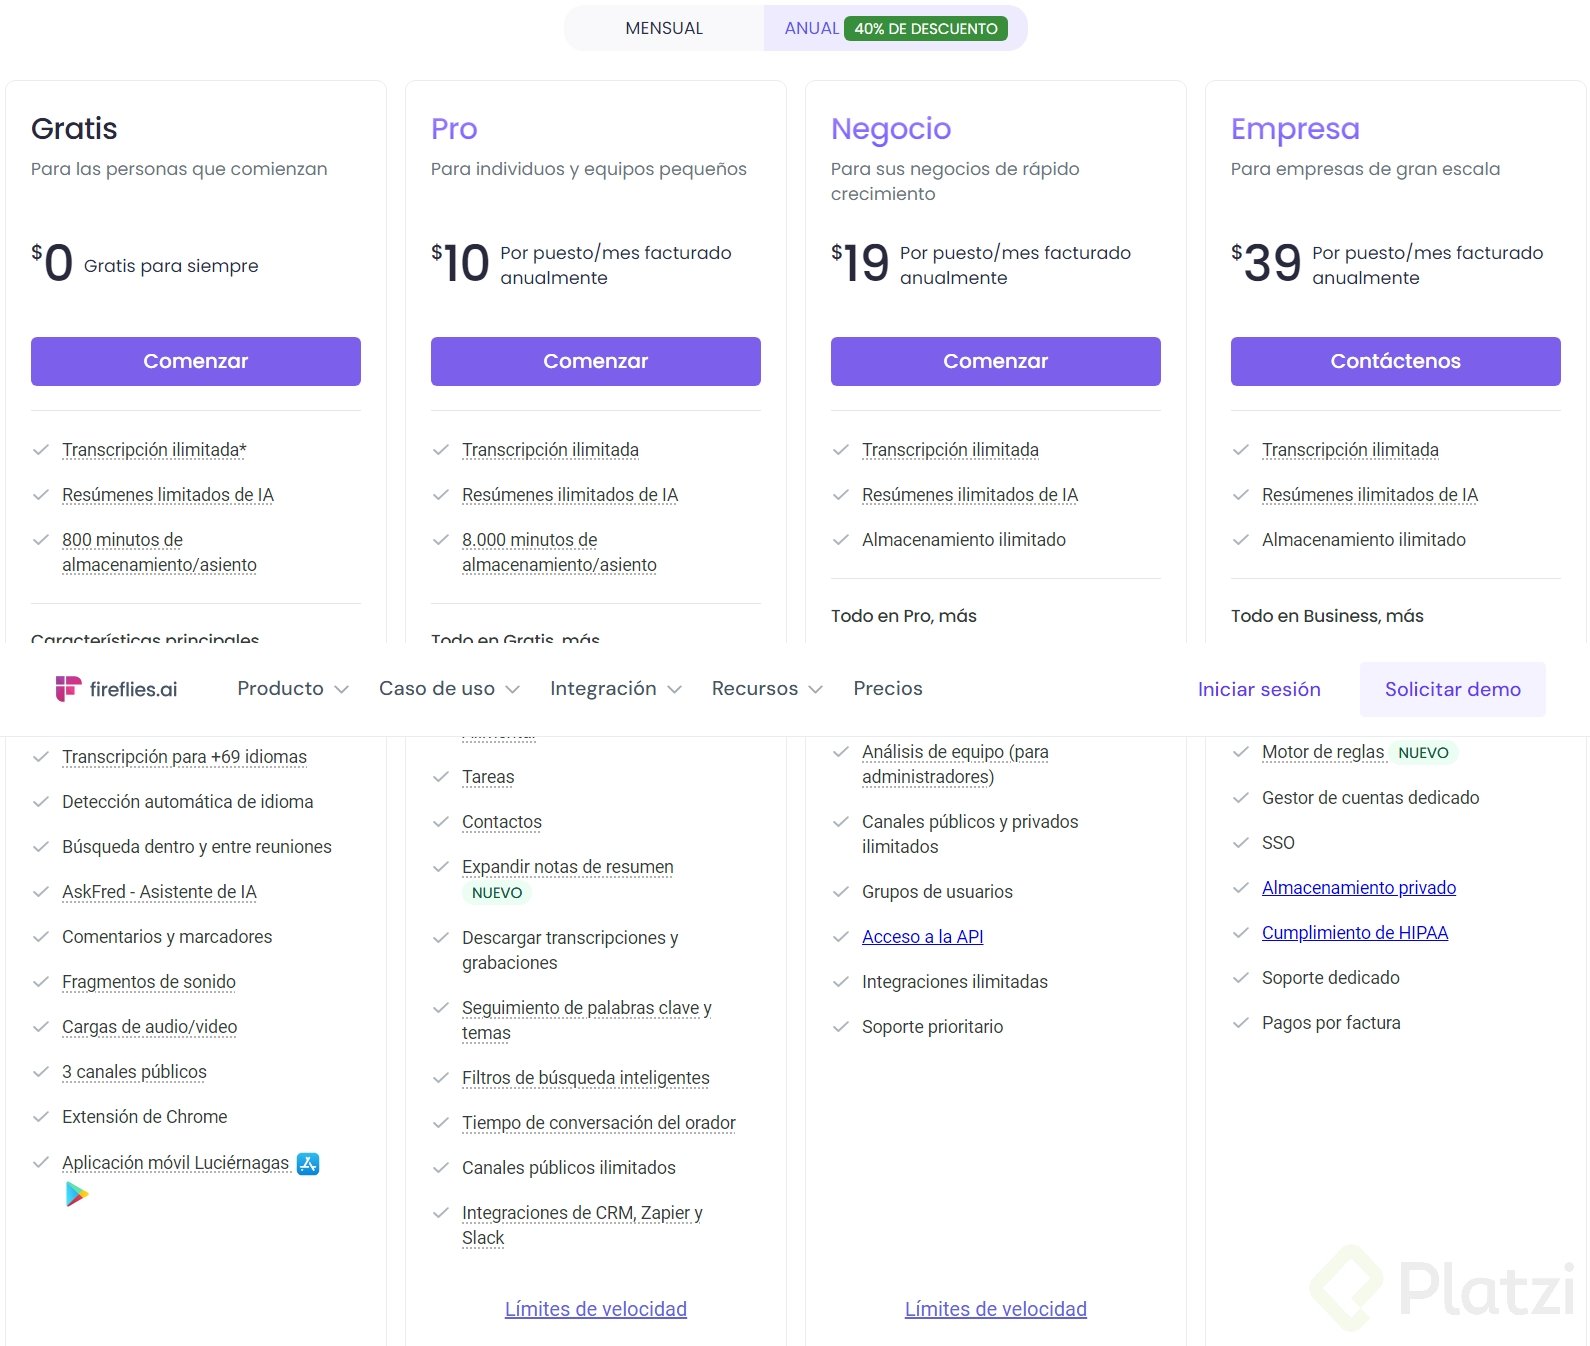Open the App Store icon for mobile app
The height and width of the screenshot is (1346, 1590).
point(308,1164)
